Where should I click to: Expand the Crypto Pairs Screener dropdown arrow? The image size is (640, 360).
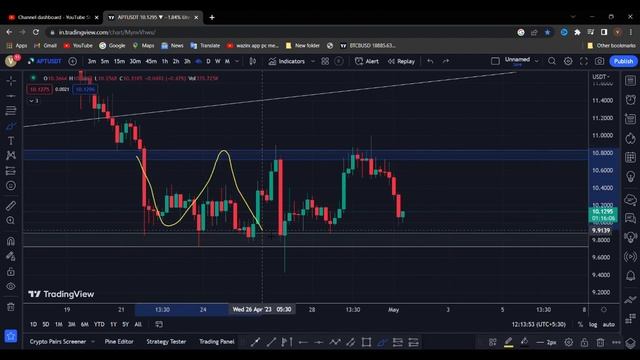[93, 342]
